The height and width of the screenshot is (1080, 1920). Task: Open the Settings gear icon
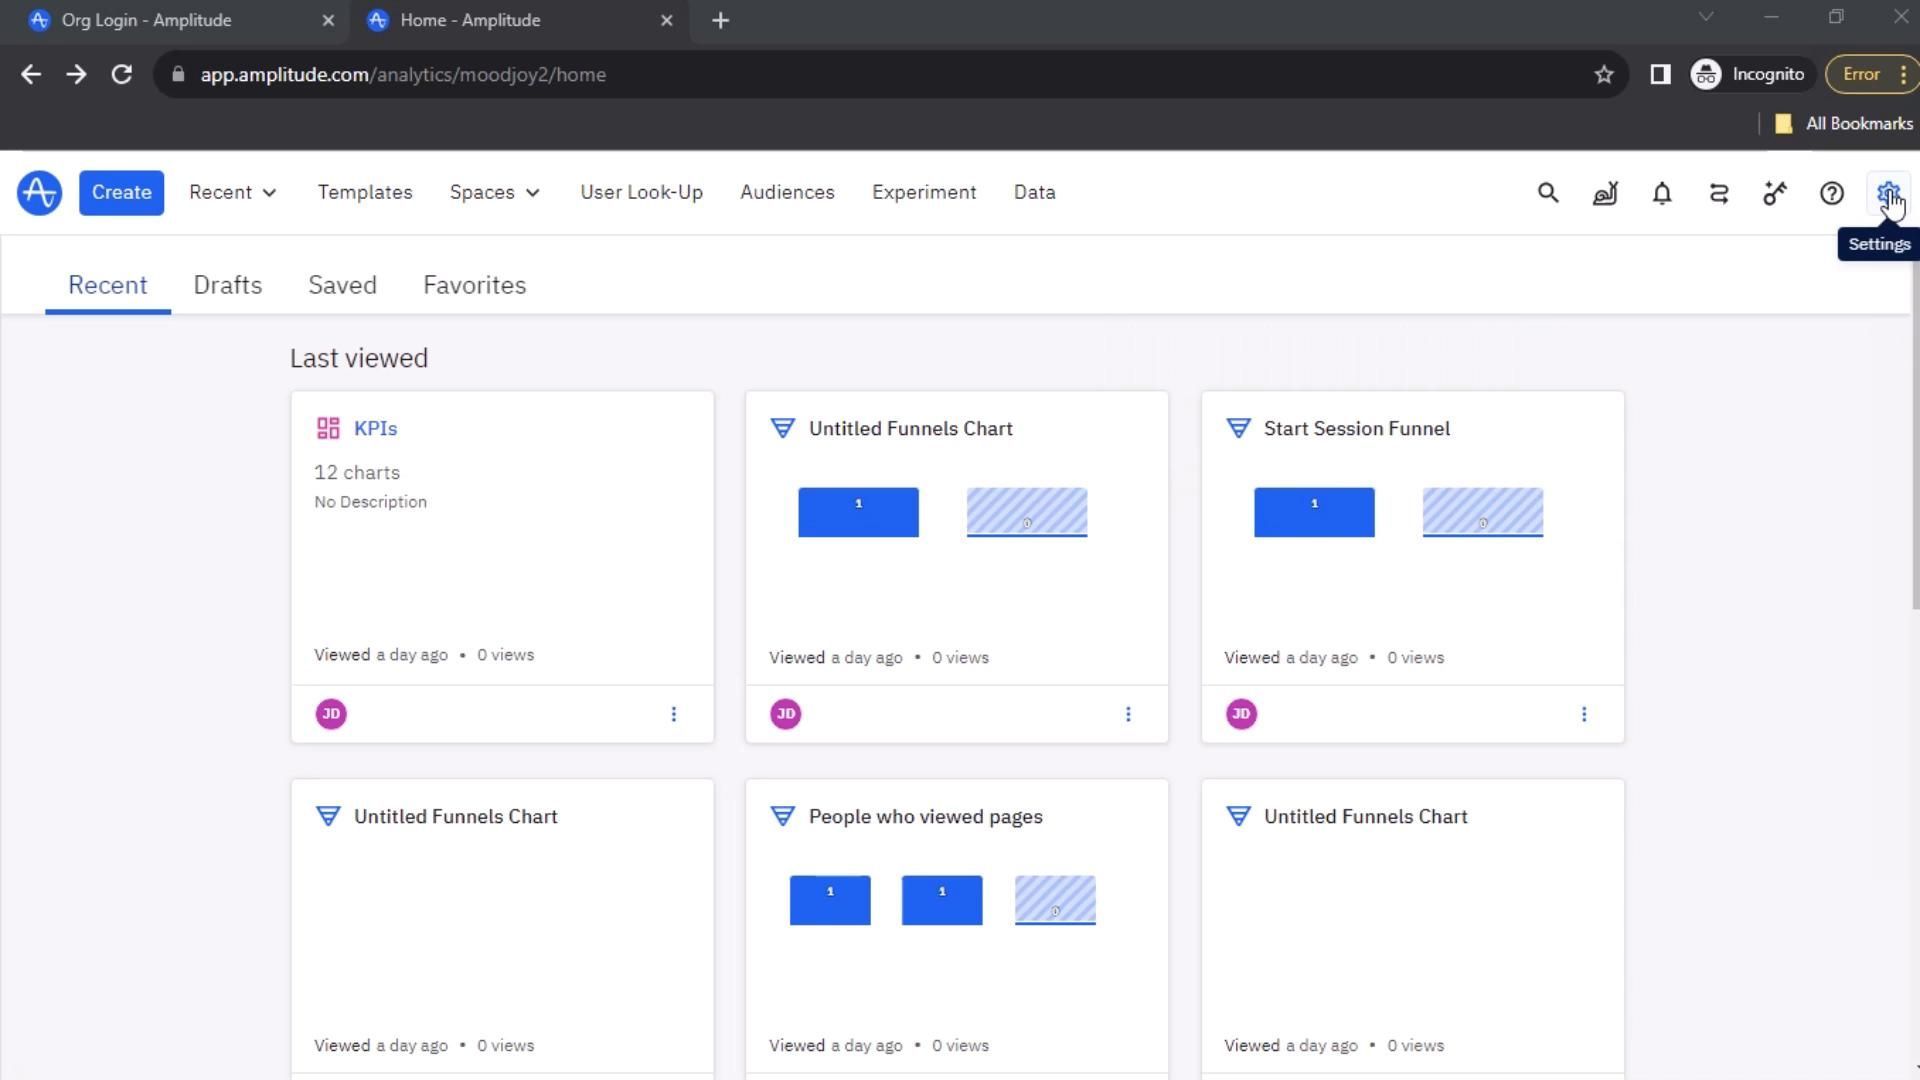tap(1887, 193)
